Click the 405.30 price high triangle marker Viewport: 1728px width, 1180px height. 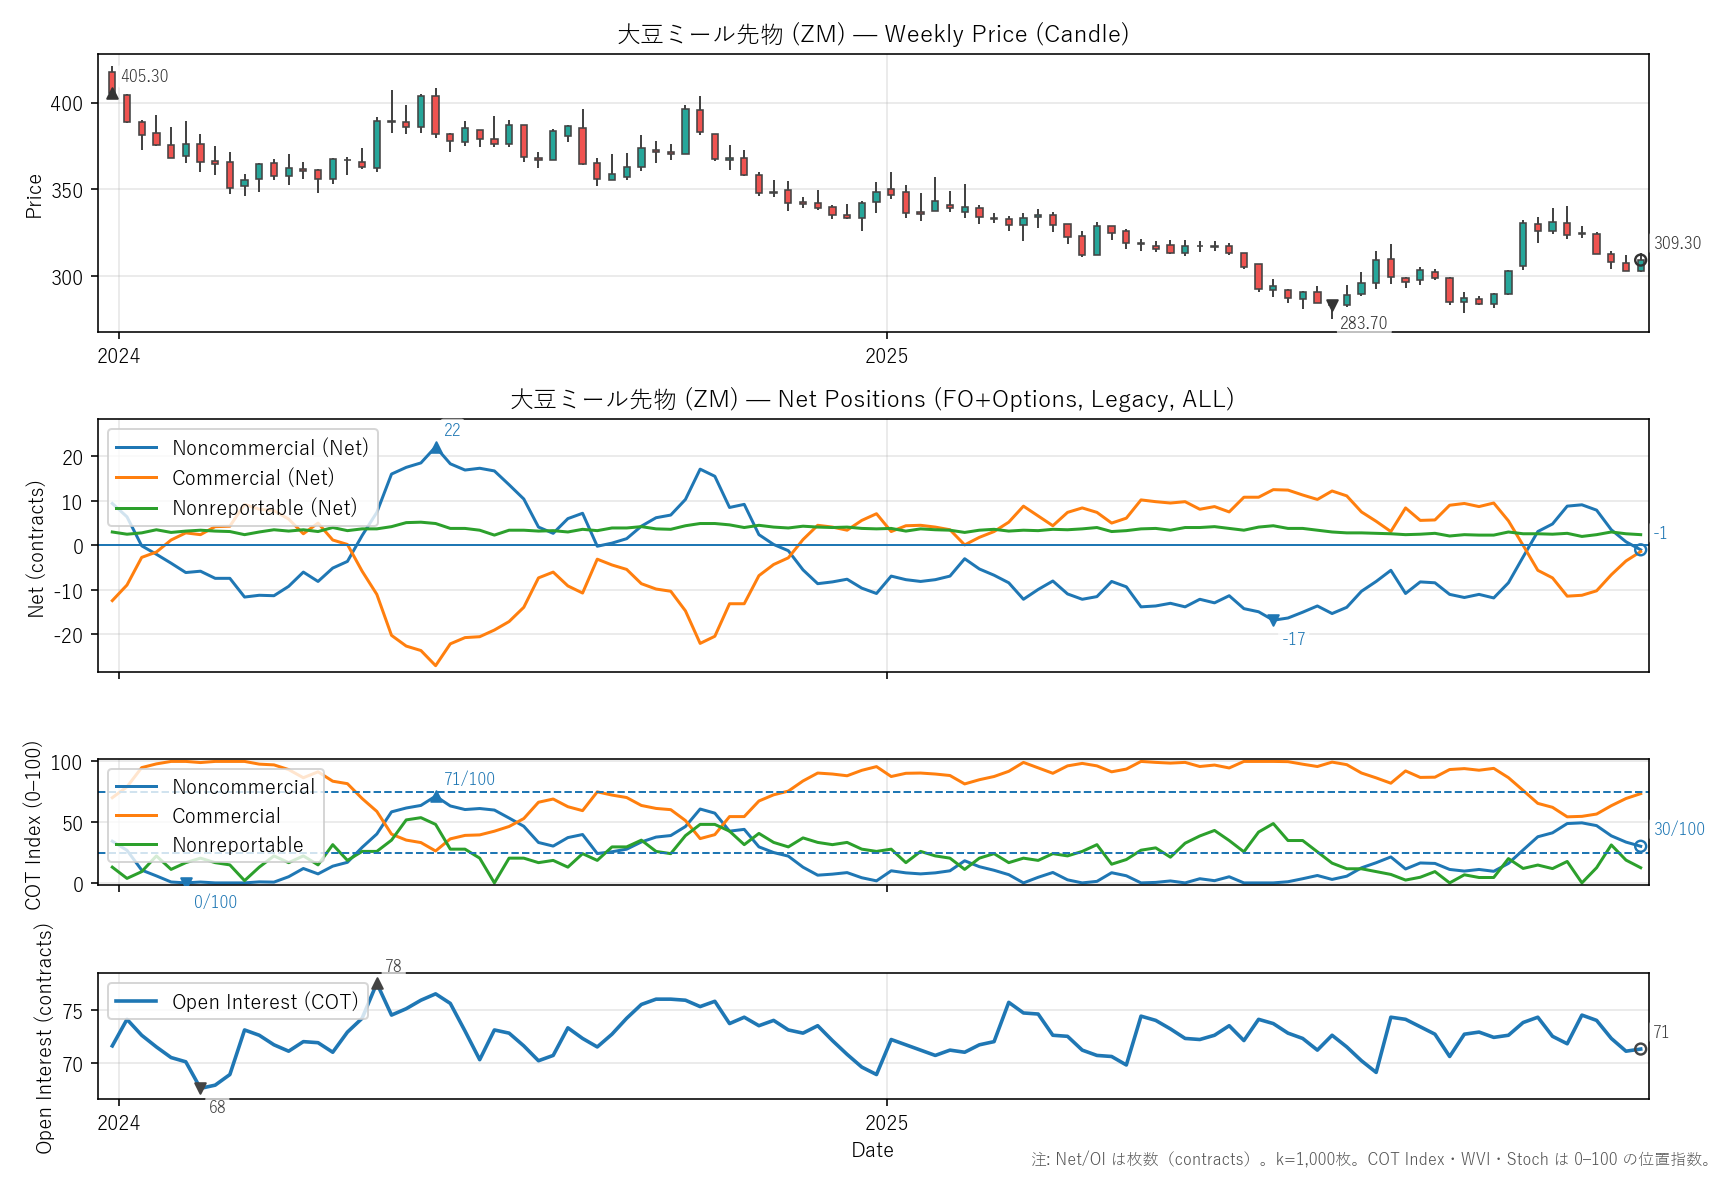(x=112, y=93)
